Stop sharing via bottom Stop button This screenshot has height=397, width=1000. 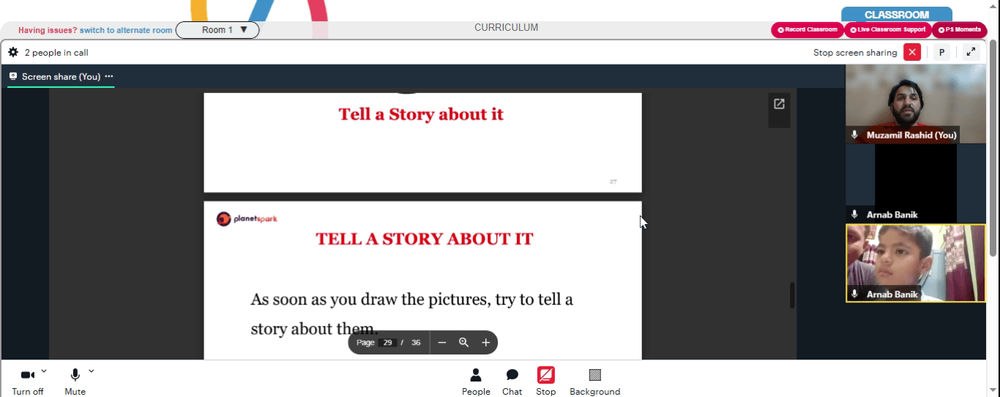(x=546, y=382)
